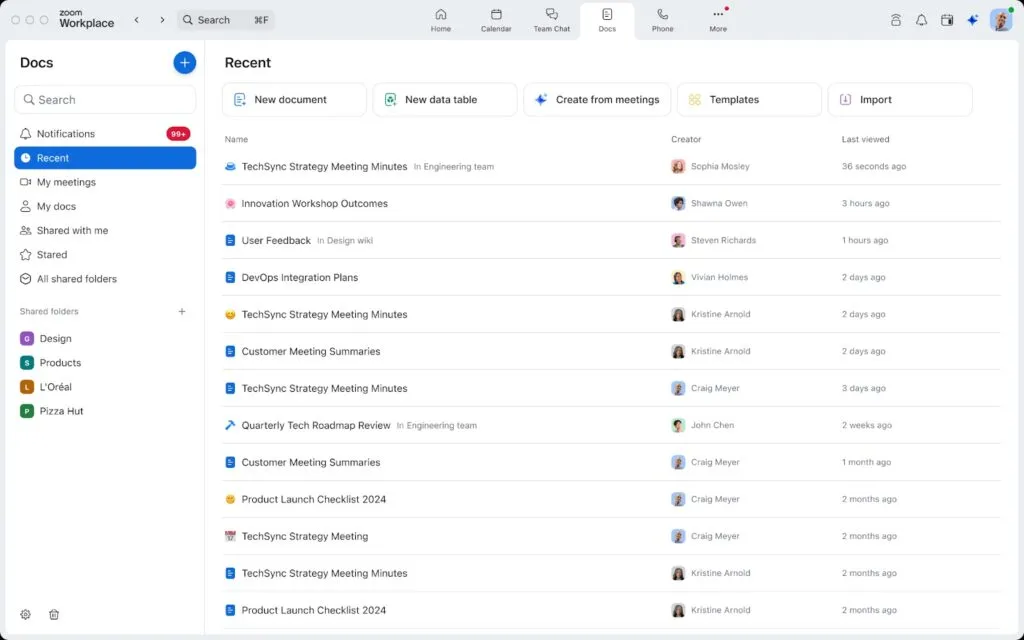Open the notifications bell in top bar

pos(921,20)
